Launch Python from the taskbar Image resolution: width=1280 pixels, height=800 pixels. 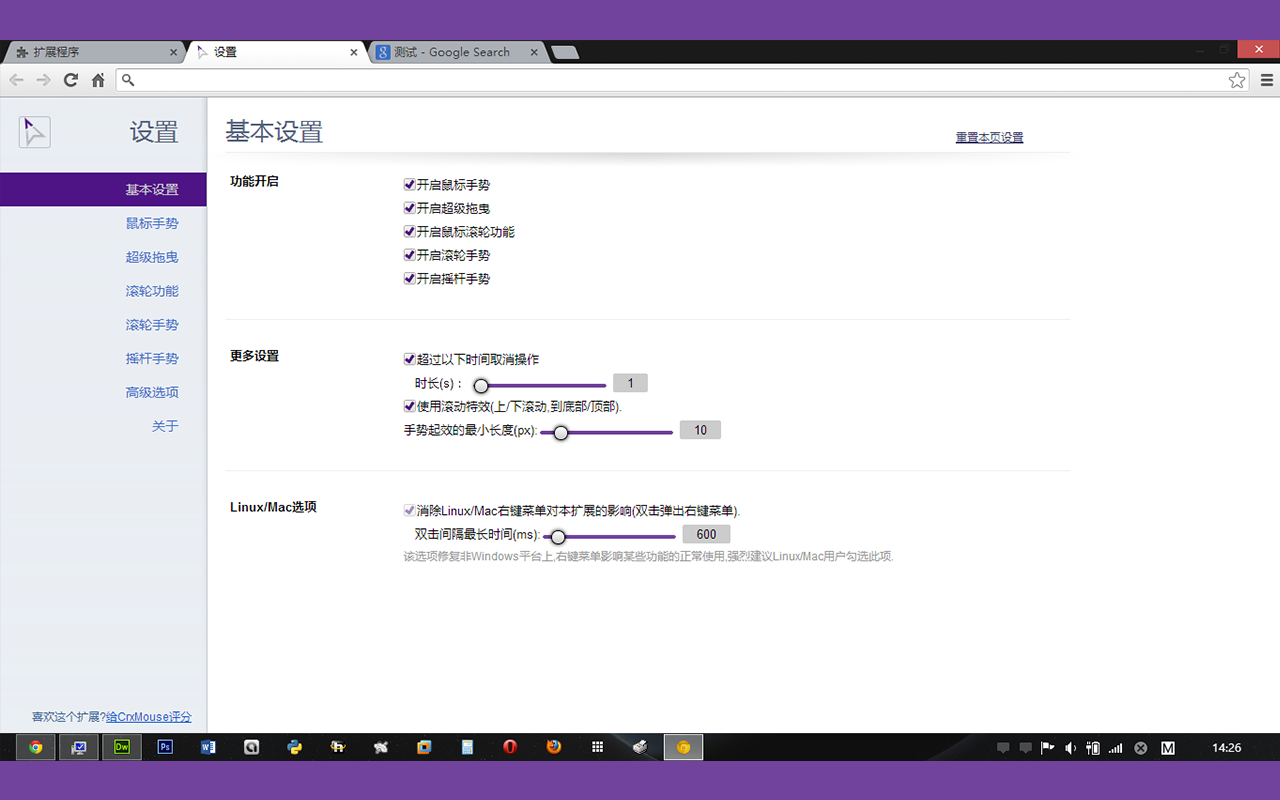tap(294, 746)
